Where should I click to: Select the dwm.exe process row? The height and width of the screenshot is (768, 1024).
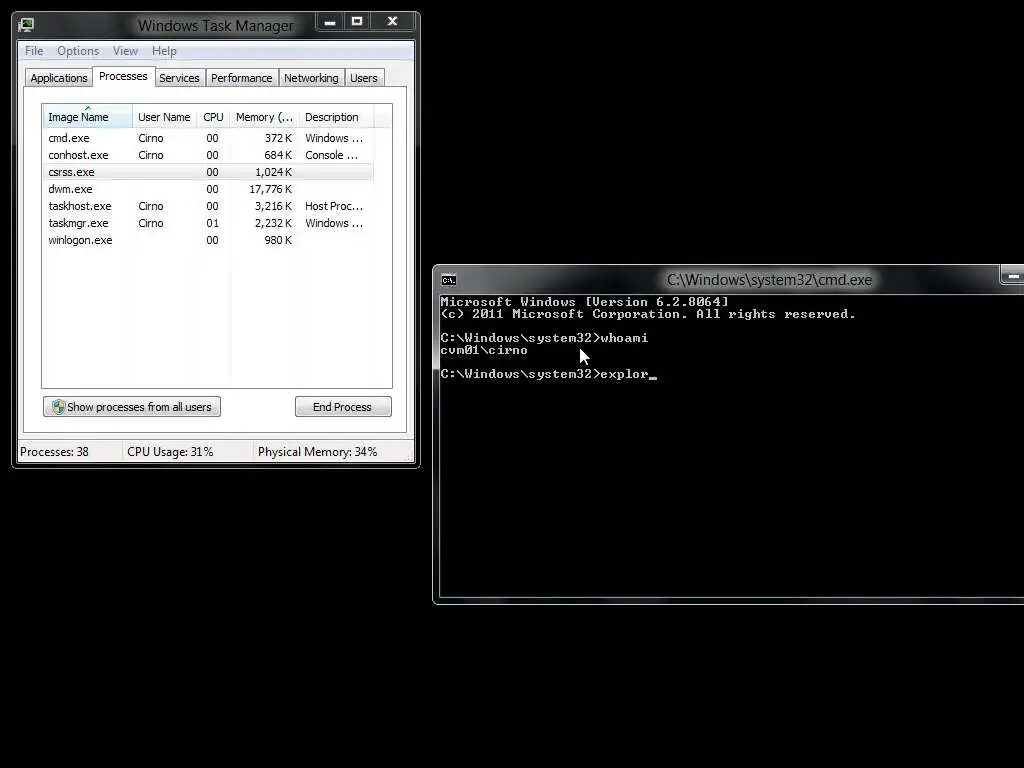tap(208, 189)
